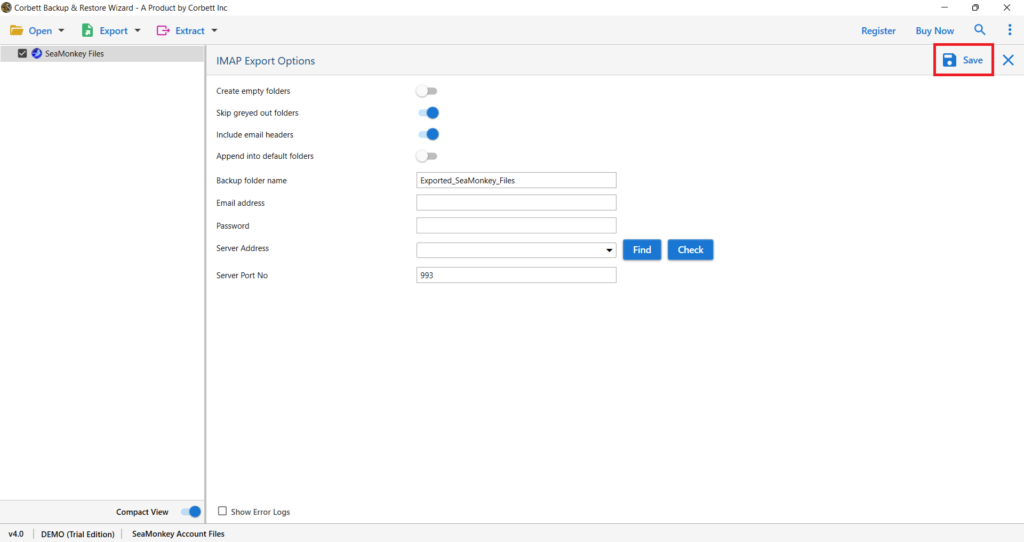The image size is (1024, 542).
Task: Click the Open menu label
Action: (x=40, y=31)
